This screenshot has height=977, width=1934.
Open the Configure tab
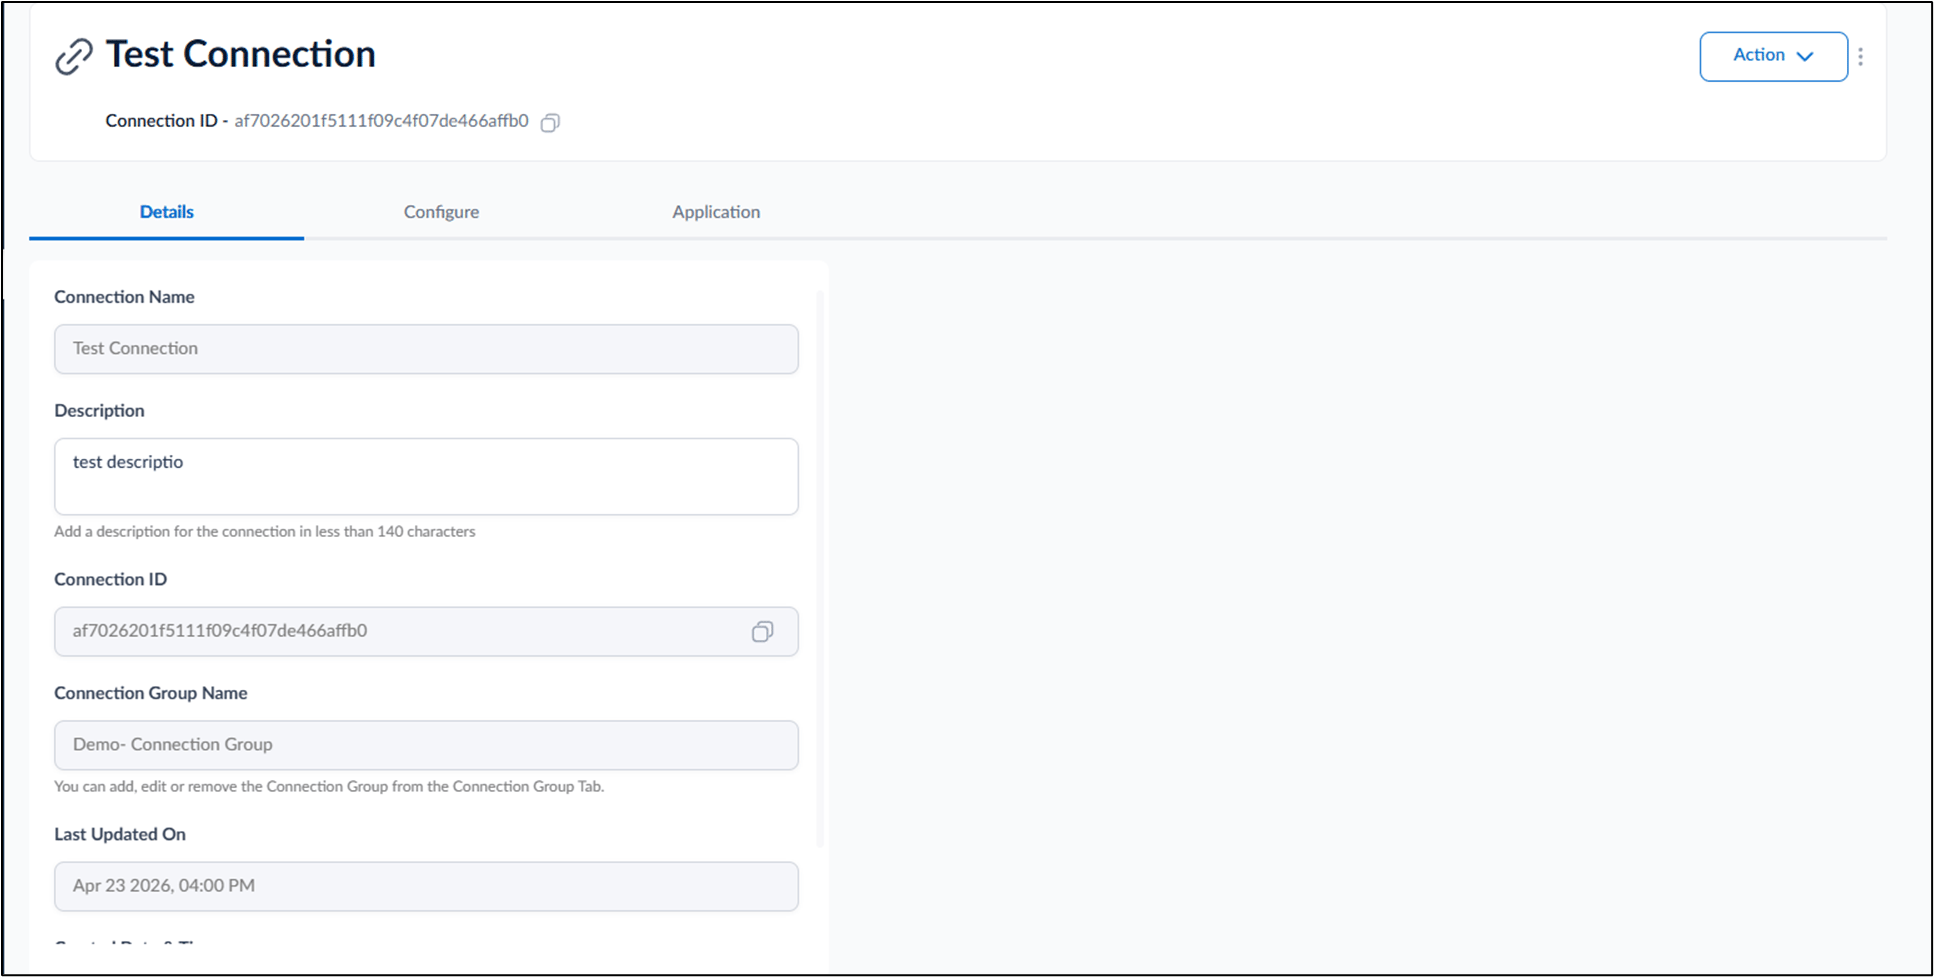pyautogui.click(x=441, y=212)
